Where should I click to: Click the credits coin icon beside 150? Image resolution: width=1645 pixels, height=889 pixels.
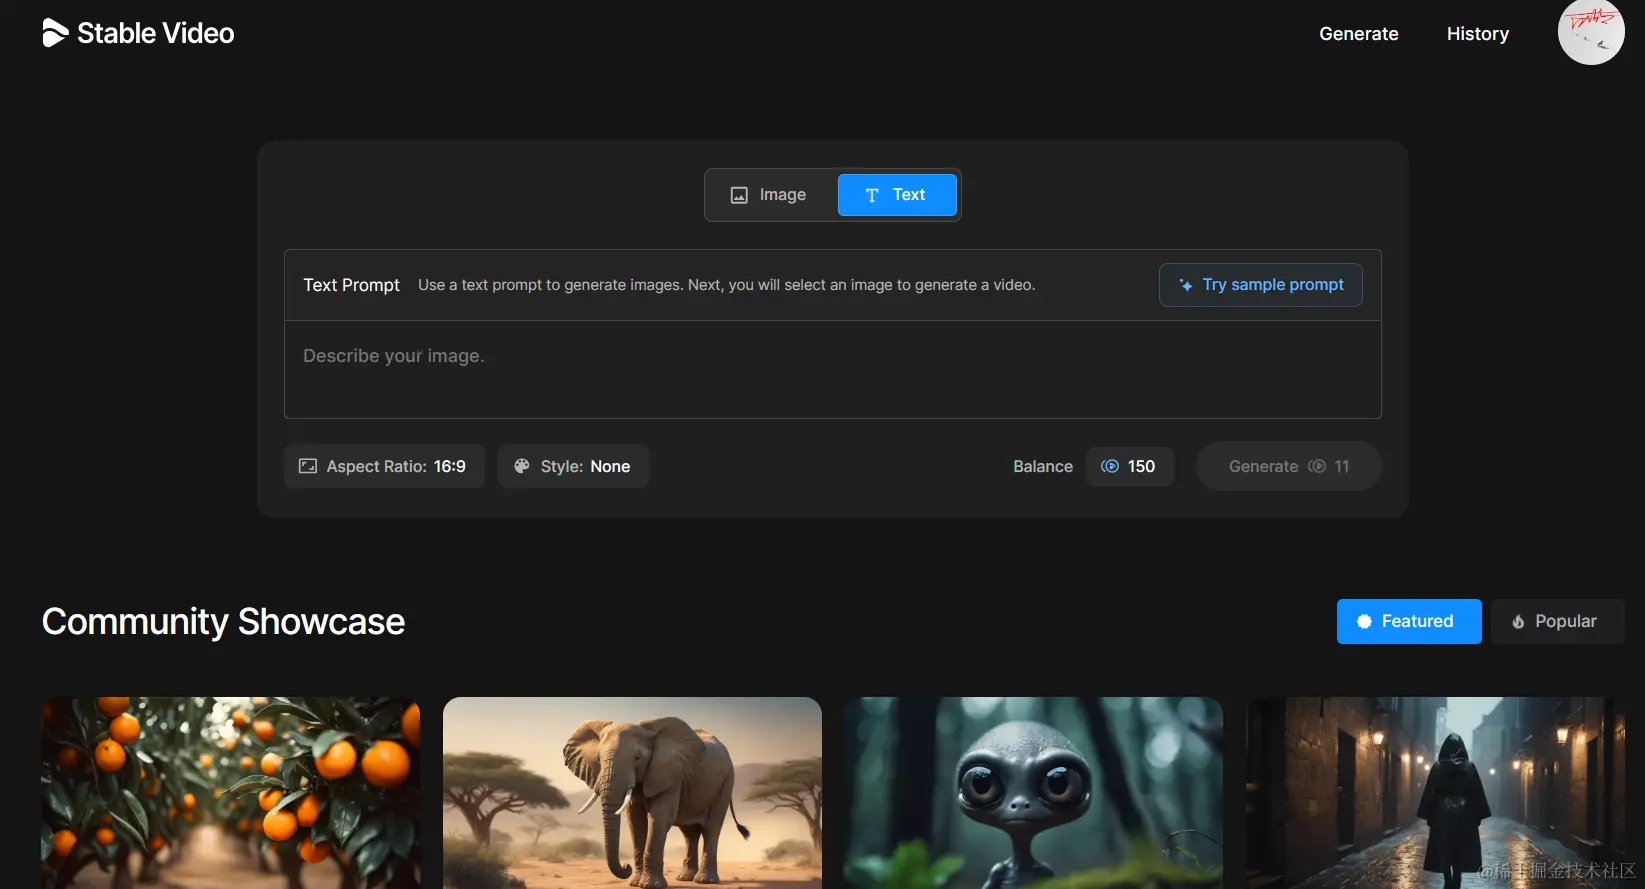coord(1109,466)
